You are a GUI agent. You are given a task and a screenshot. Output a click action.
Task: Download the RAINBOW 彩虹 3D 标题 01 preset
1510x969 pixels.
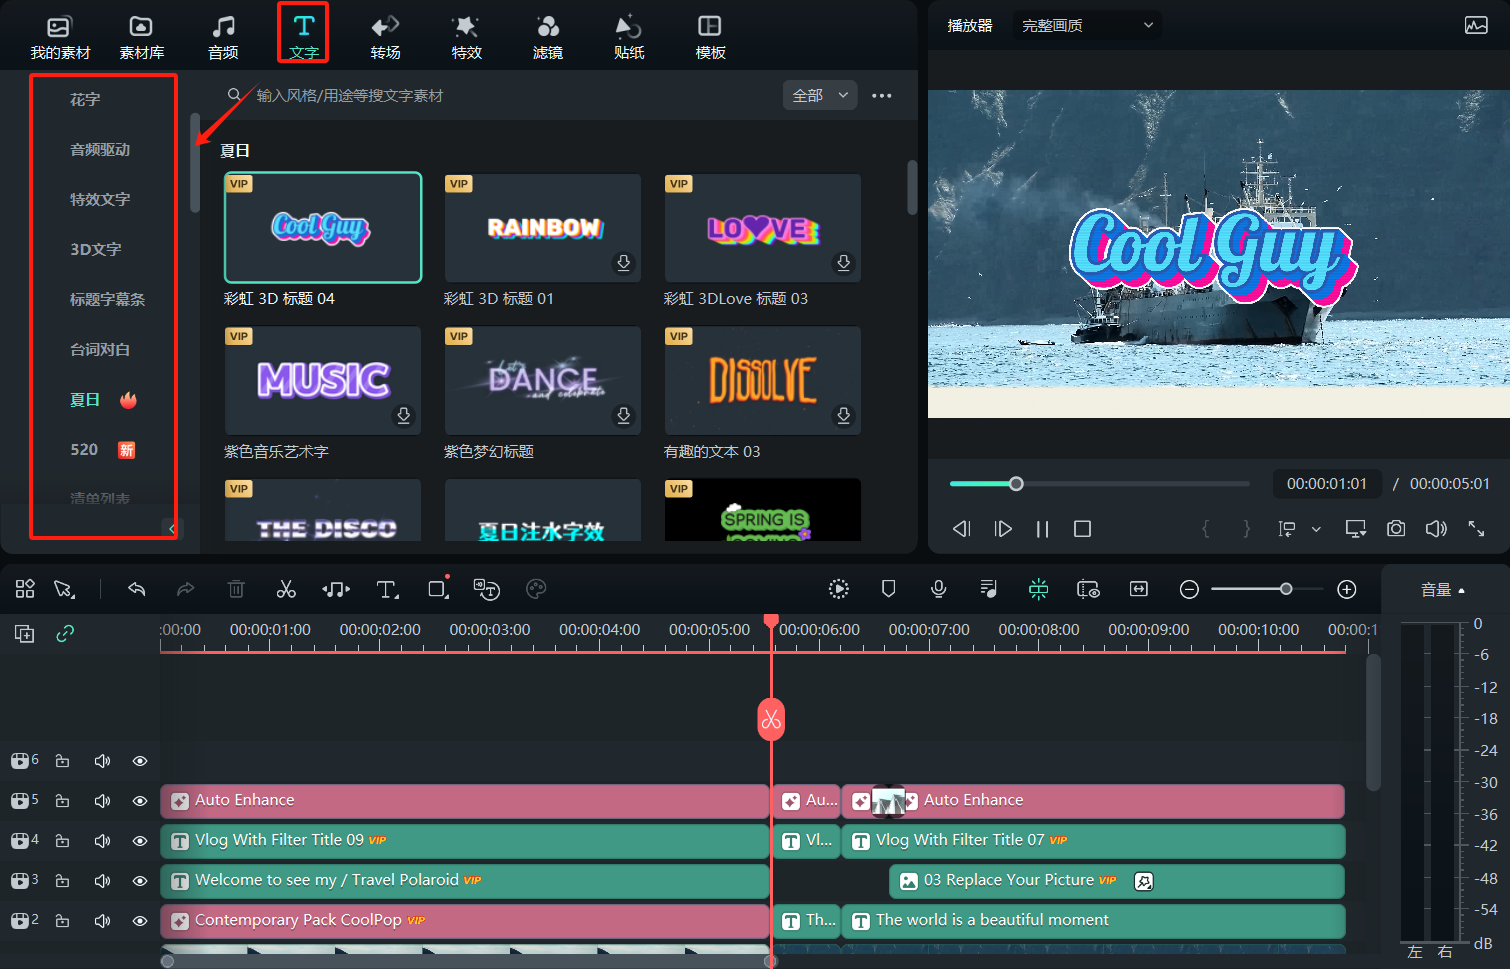click(624, 263)
